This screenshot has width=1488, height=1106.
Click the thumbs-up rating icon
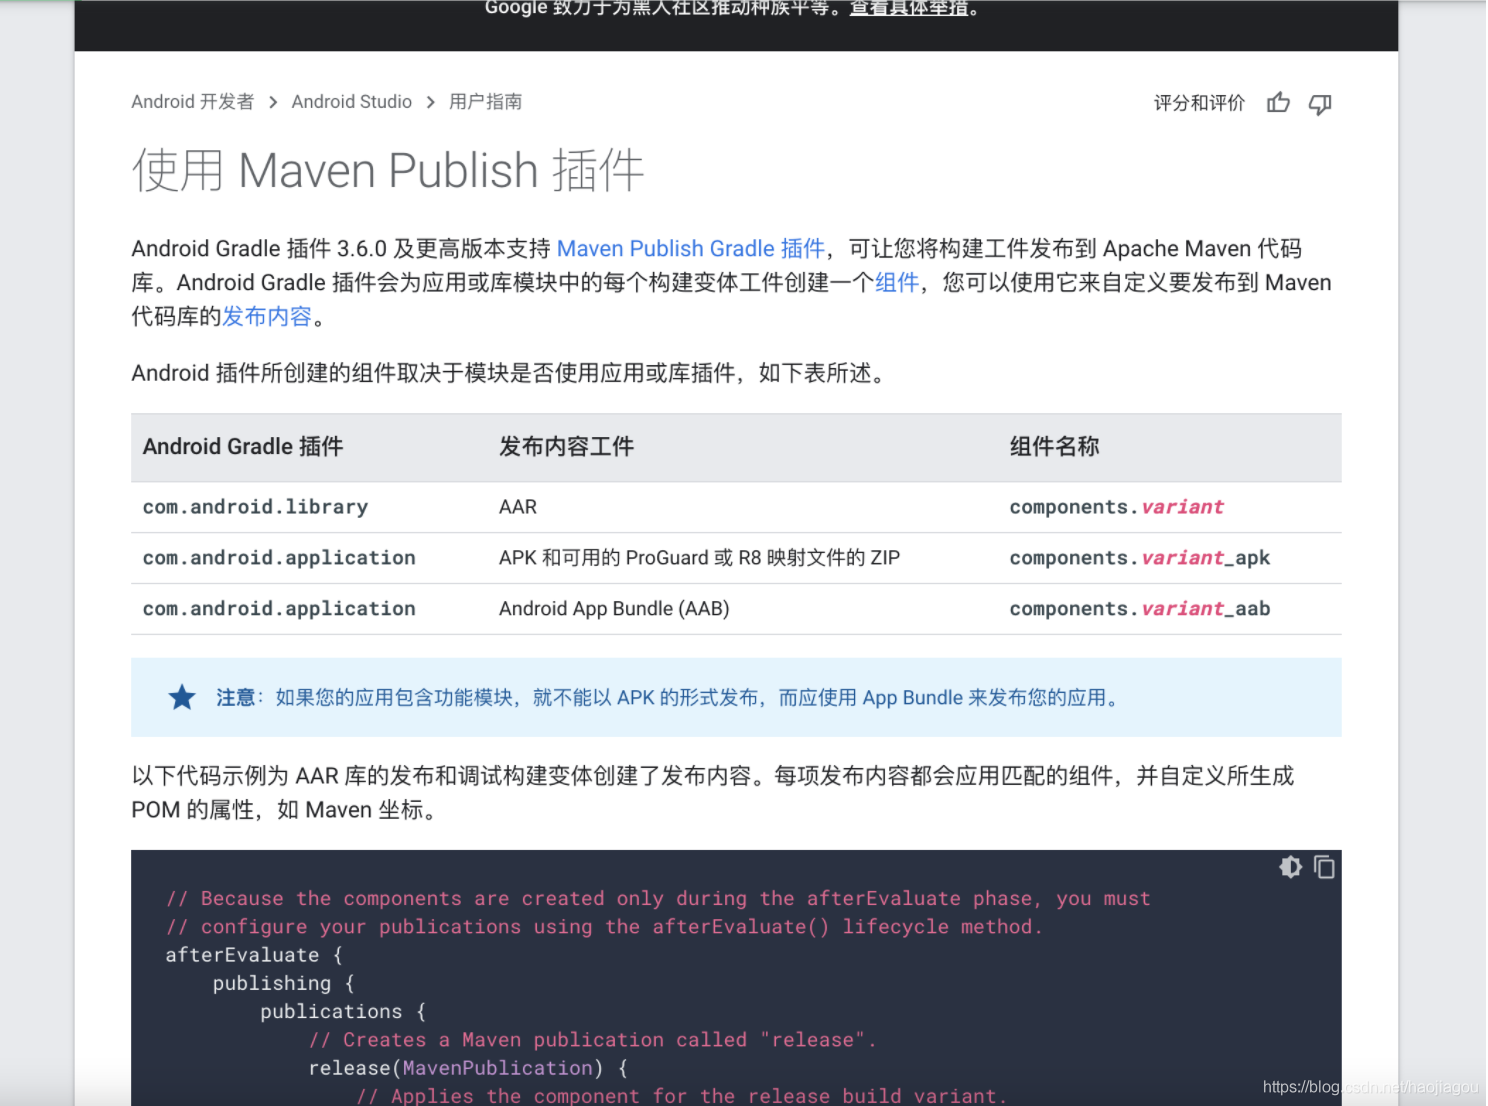click(x=1278, y=103)
